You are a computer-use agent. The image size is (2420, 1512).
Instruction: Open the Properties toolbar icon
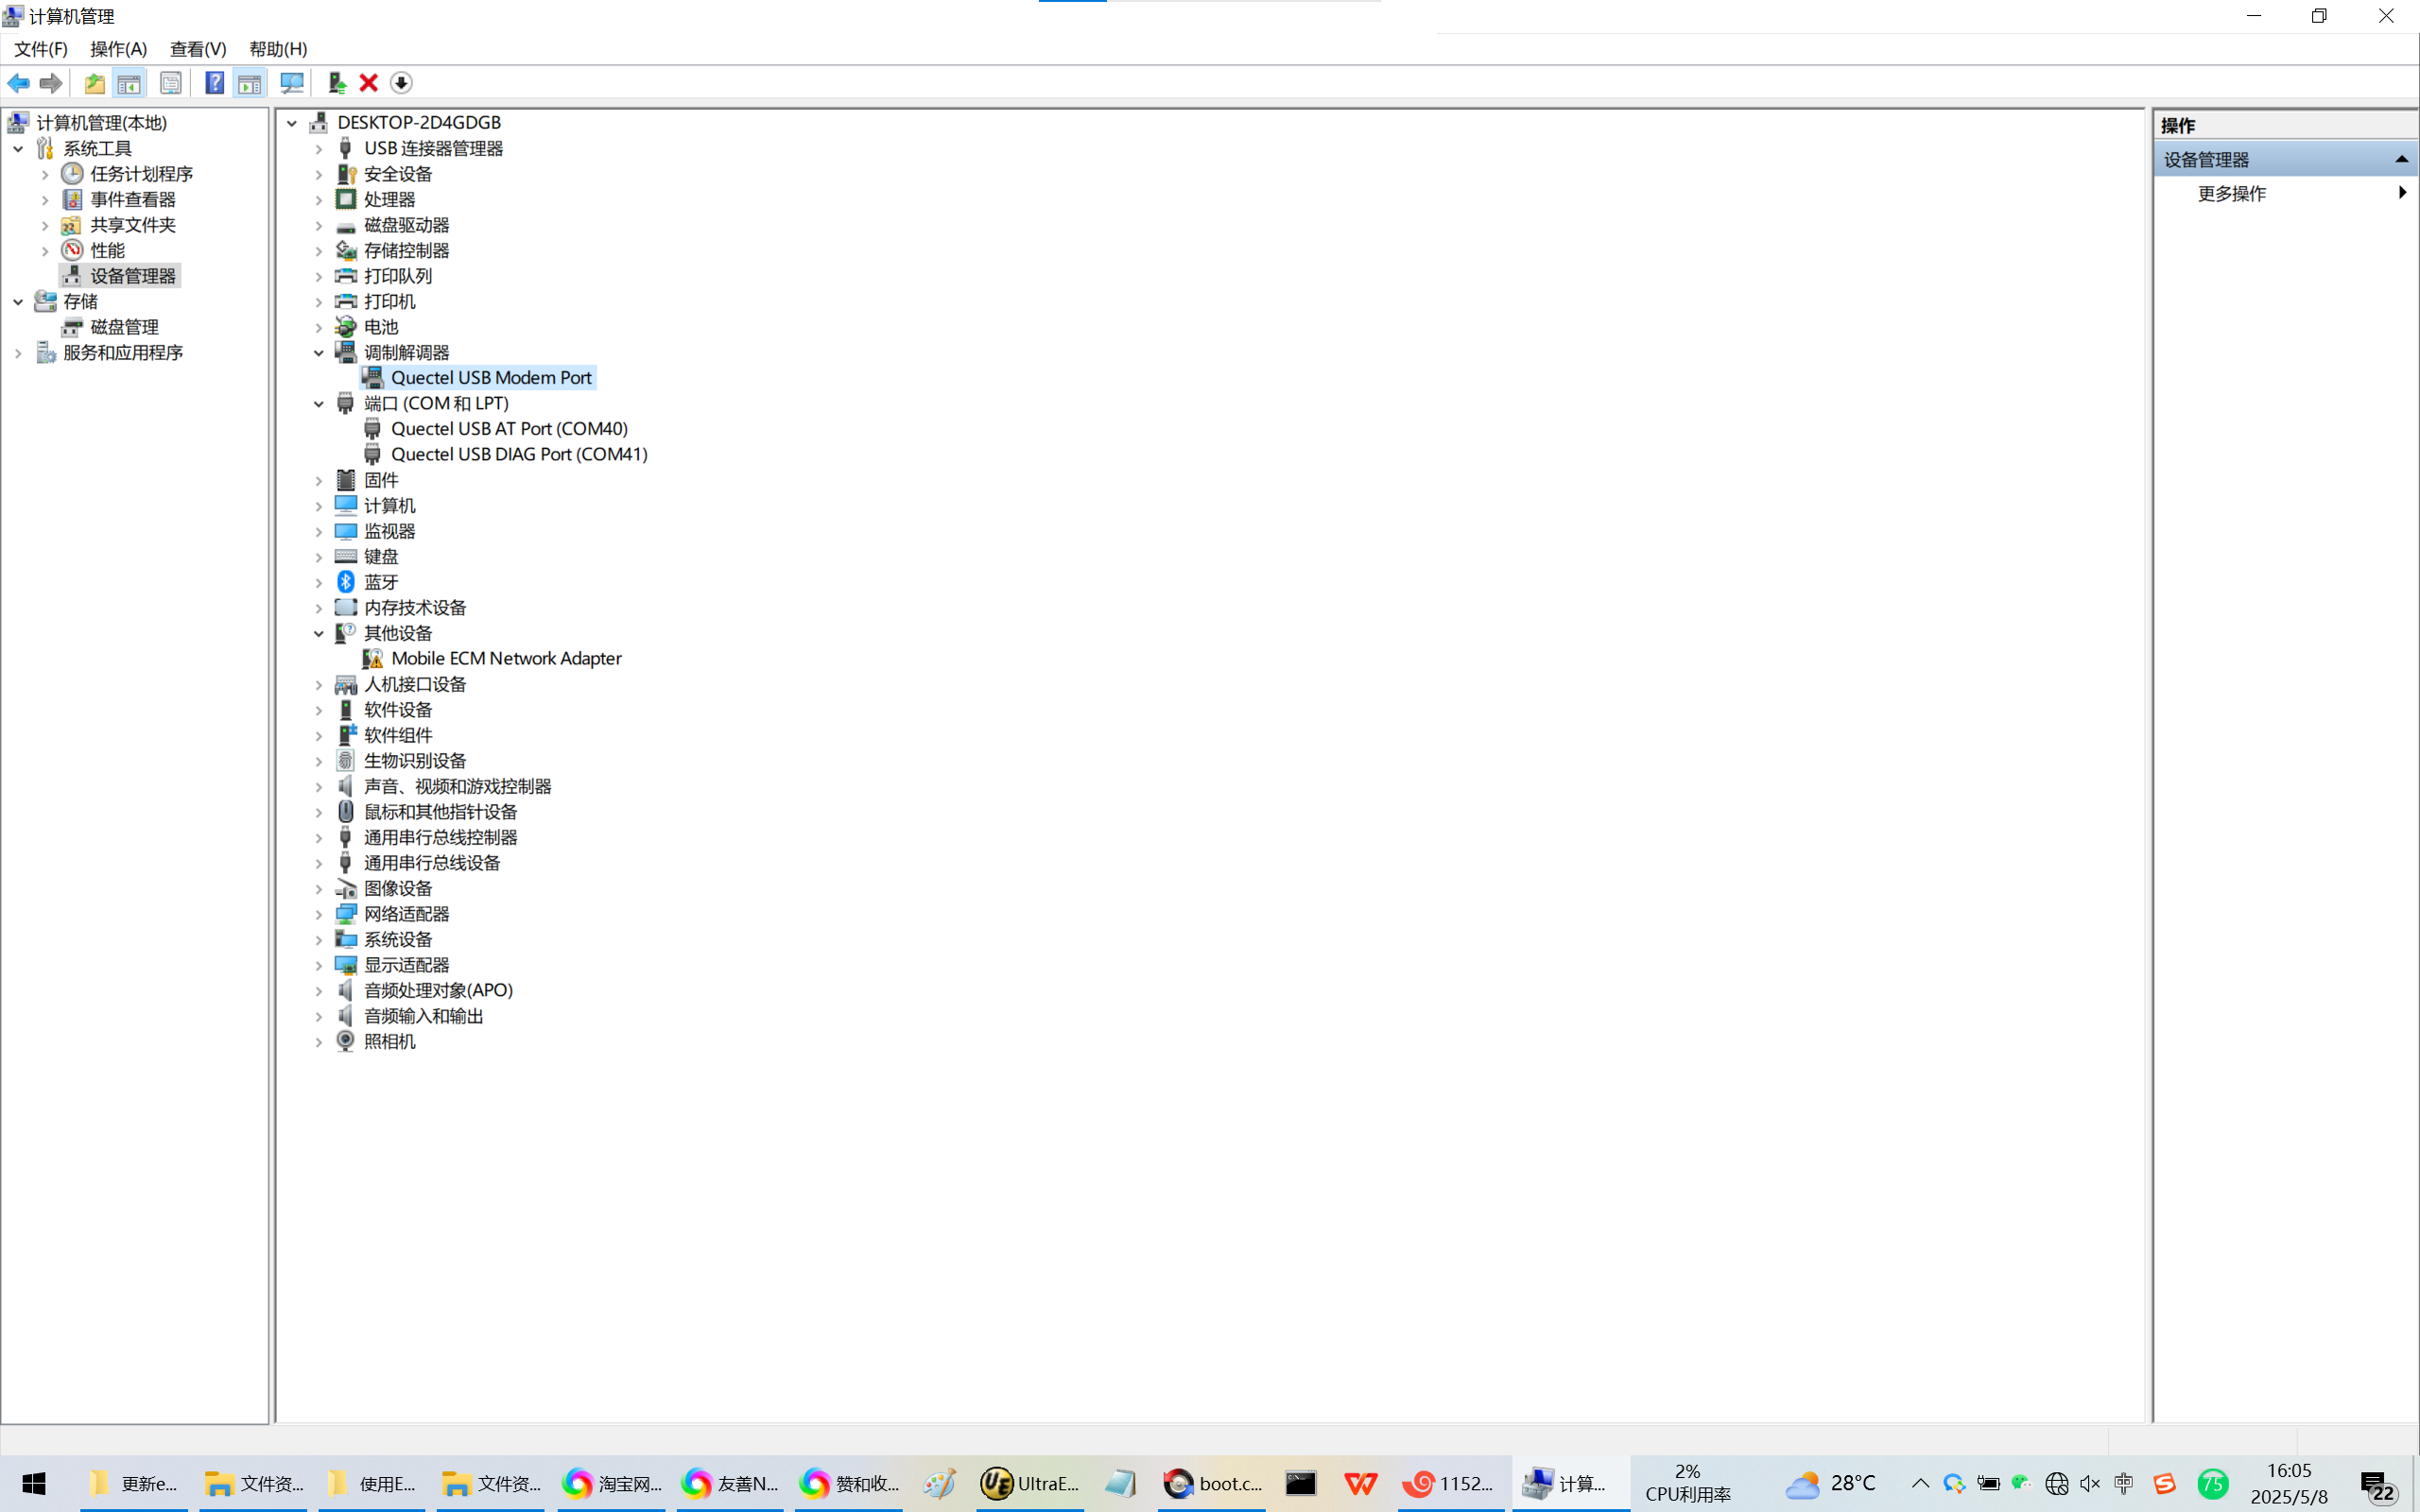(x=171, y=83)
